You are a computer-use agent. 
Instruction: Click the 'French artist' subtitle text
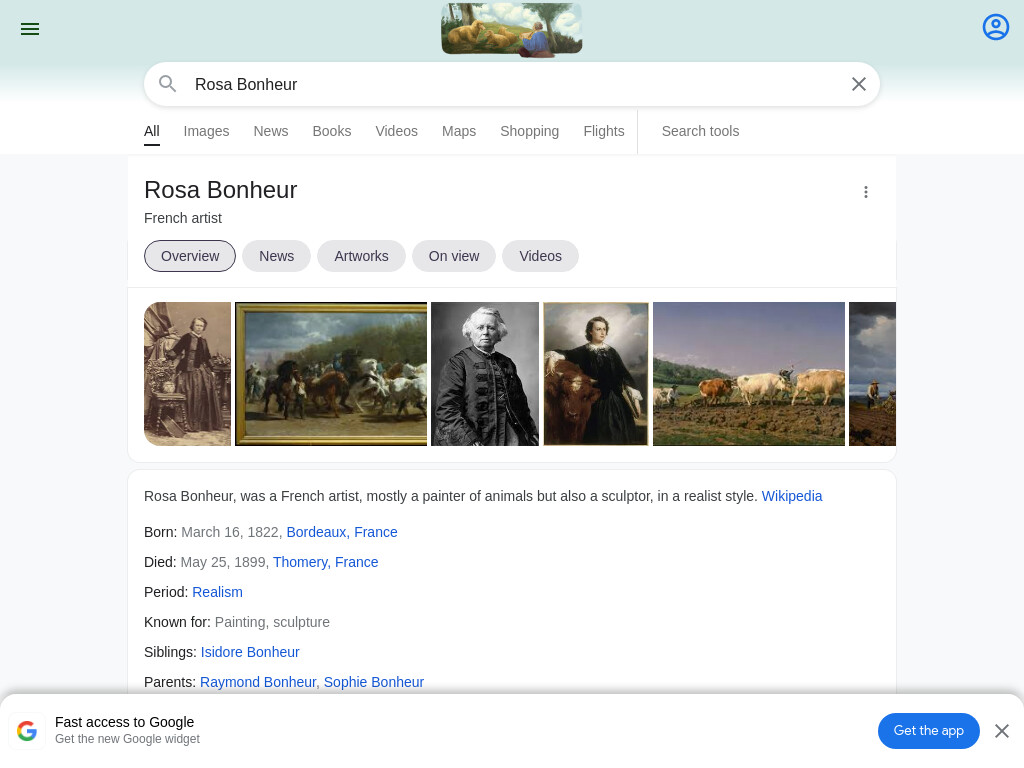[x=183, y=218]
